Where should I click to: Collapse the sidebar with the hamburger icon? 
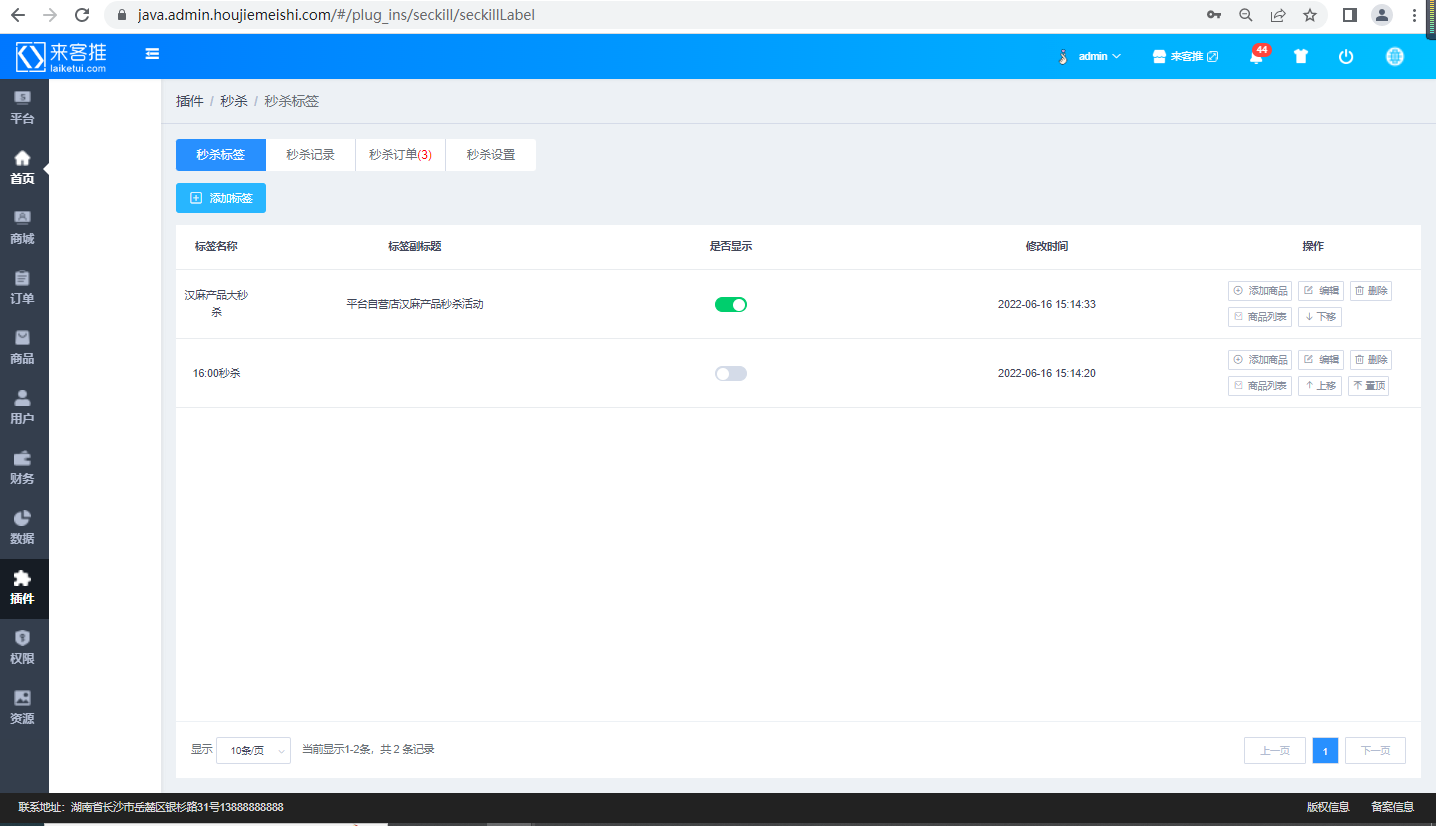(x=152, y=54)
